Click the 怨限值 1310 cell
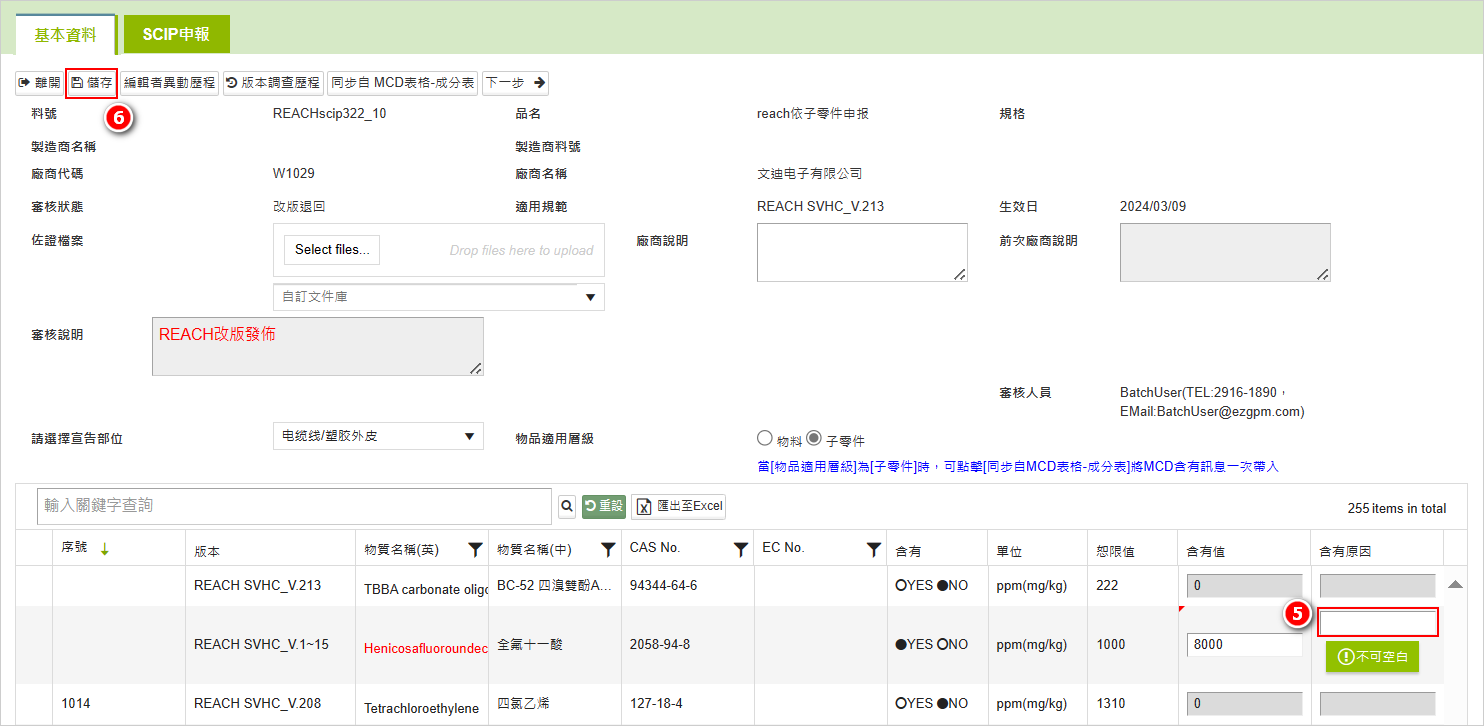Viewport: 1484px width, 726px height. point(1111,704)
